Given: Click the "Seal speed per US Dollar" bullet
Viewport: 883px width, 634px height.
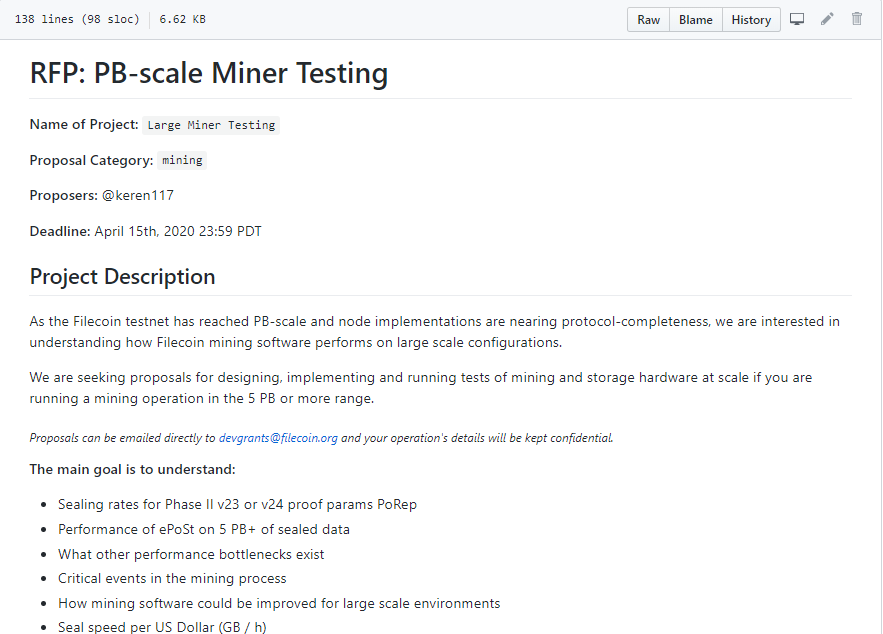Looking at the screenshot, I should [162, 628].
